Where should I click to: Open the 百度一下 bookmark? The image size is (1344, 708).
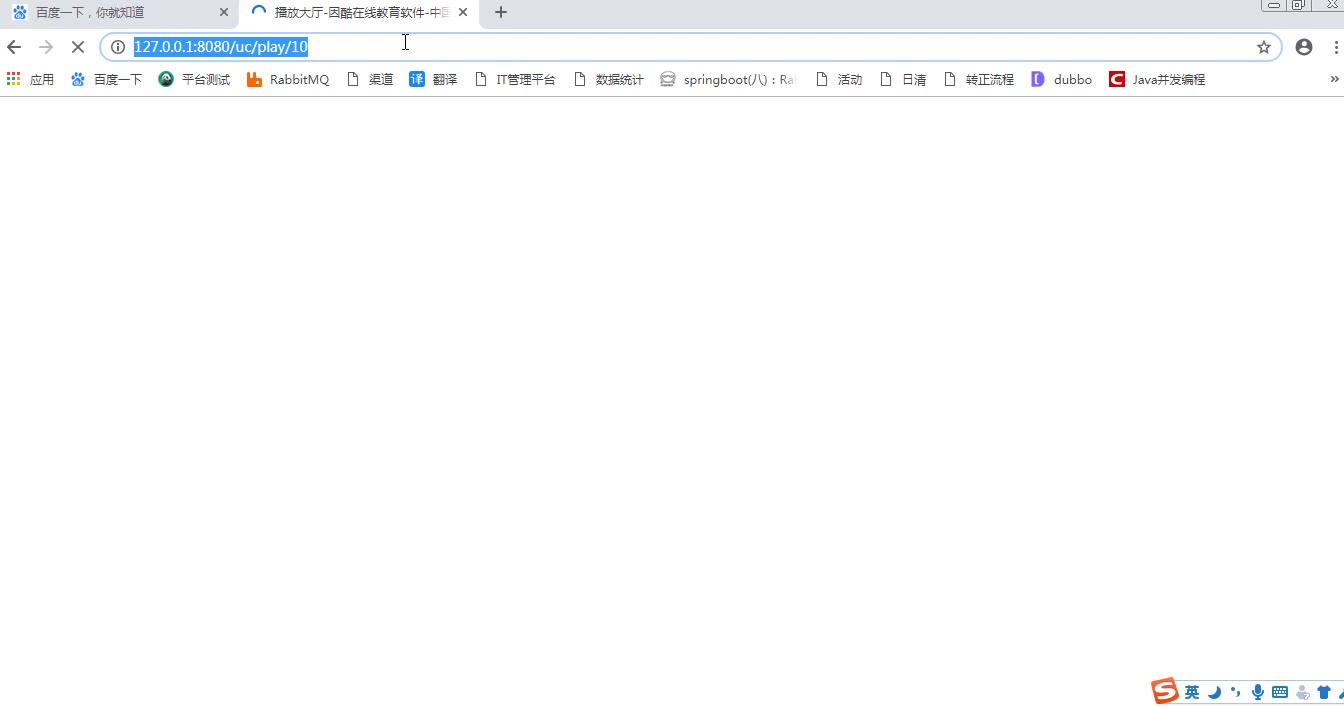click(x=107, y=79)
